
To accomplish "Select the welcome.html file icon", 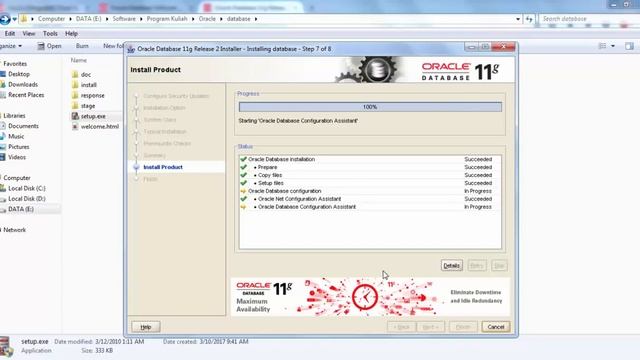I will tap(75, 127).
